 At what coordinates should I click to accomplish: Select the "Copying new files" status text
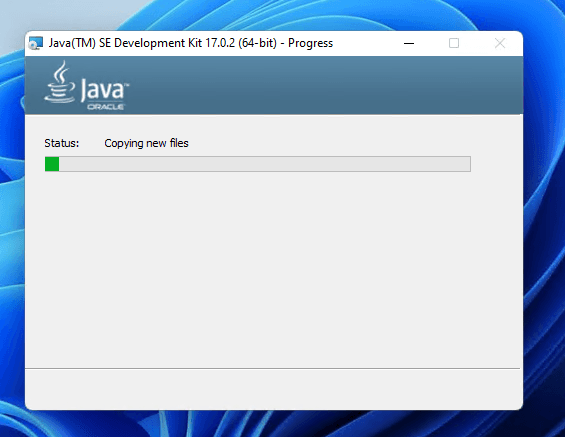(146, 143)
